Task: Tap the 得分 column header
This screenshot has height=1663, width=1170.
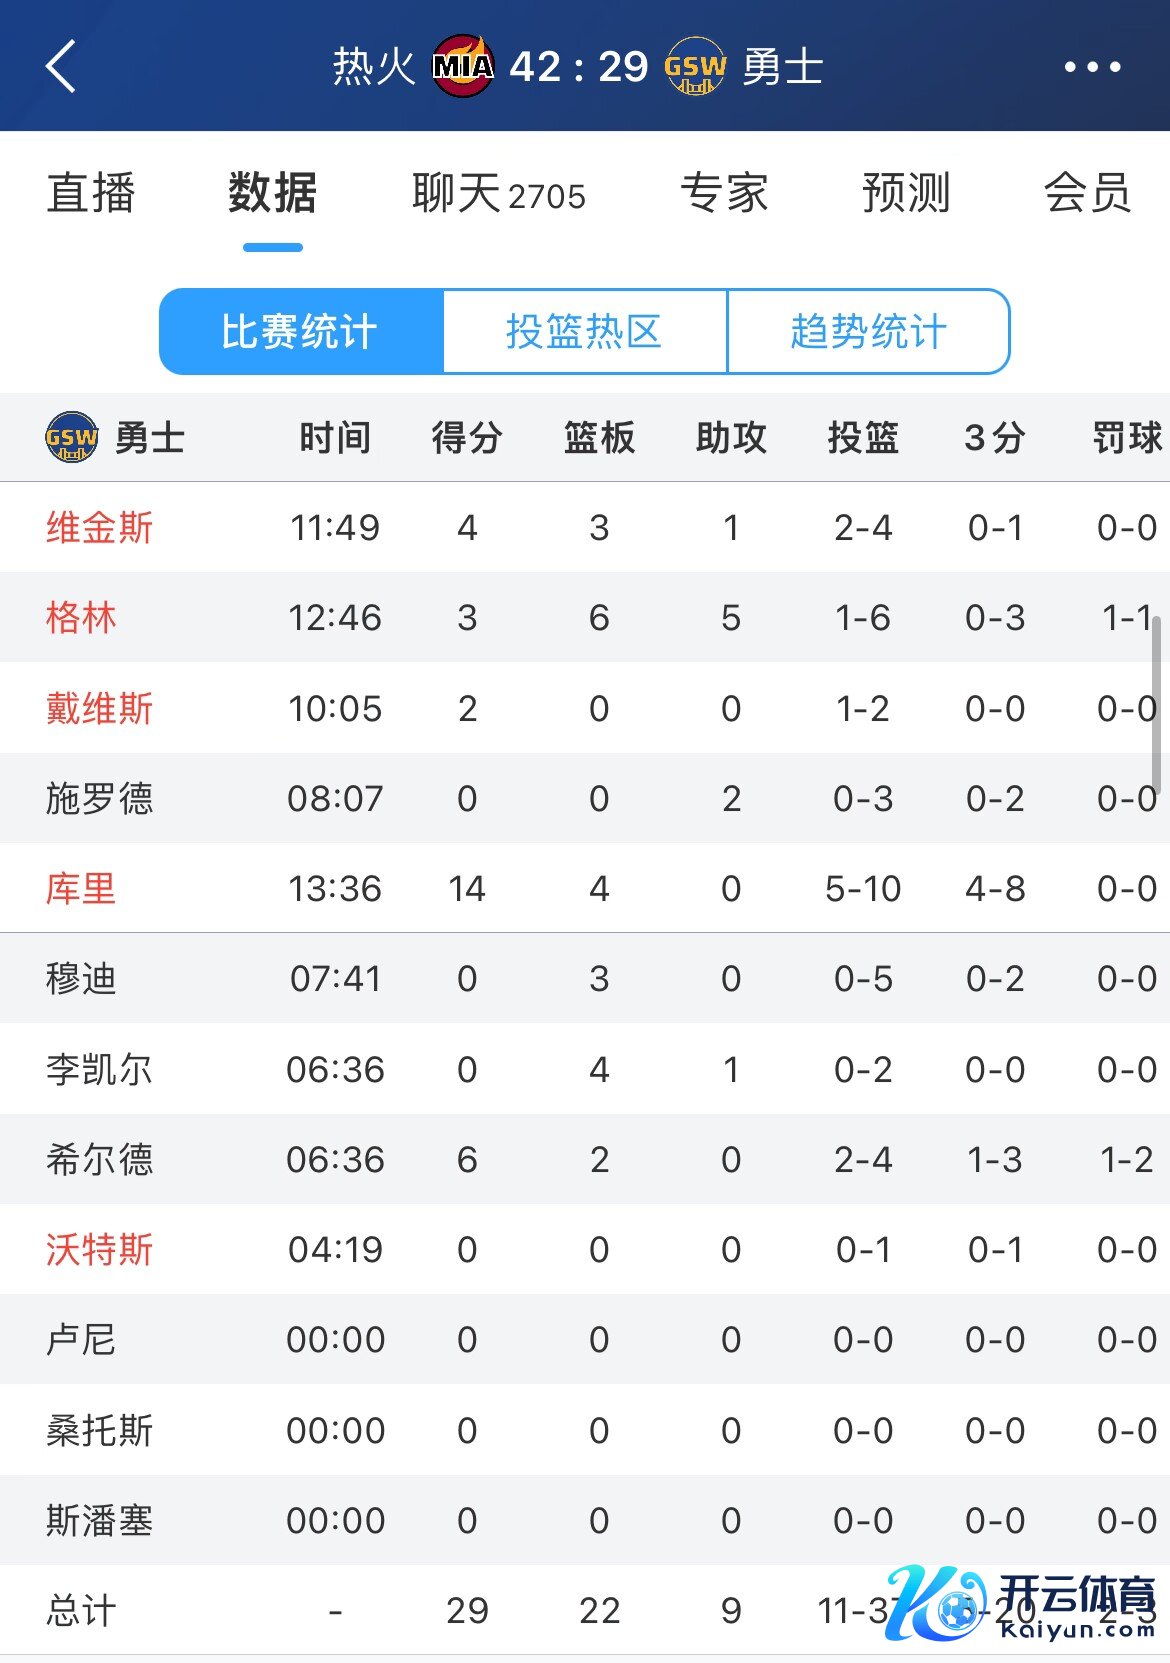Action: [467, 438]
